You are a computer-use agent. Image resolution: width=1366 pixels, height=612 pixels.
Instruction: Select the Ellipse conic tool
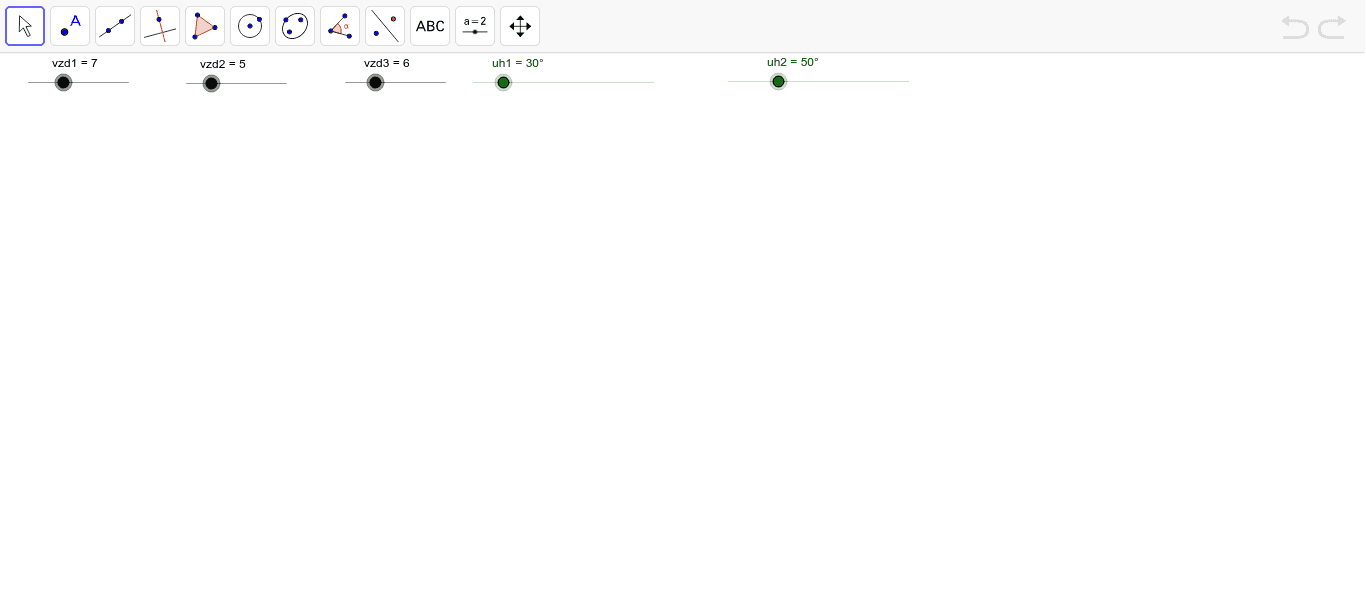pyautogui.click(x=295, y=26)
